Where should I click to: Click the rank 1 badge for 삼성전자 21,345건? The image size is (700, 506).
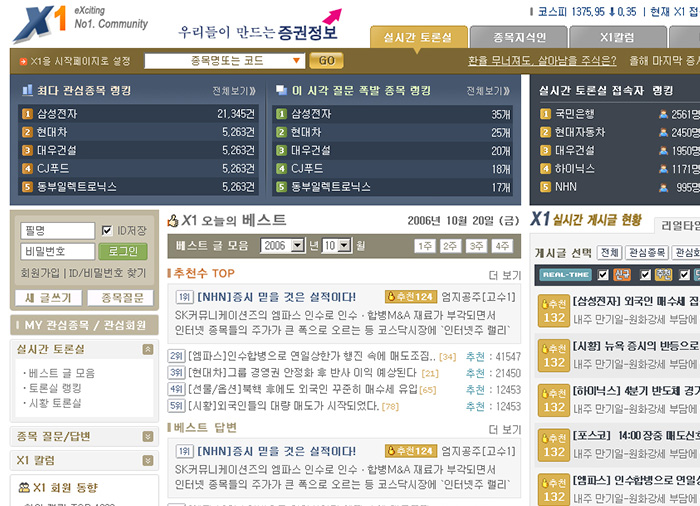pos(27,114)
